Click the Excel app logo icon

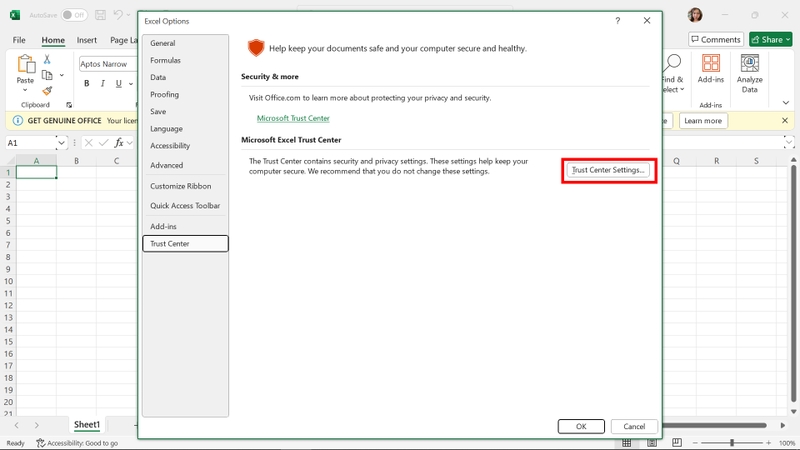15,15
